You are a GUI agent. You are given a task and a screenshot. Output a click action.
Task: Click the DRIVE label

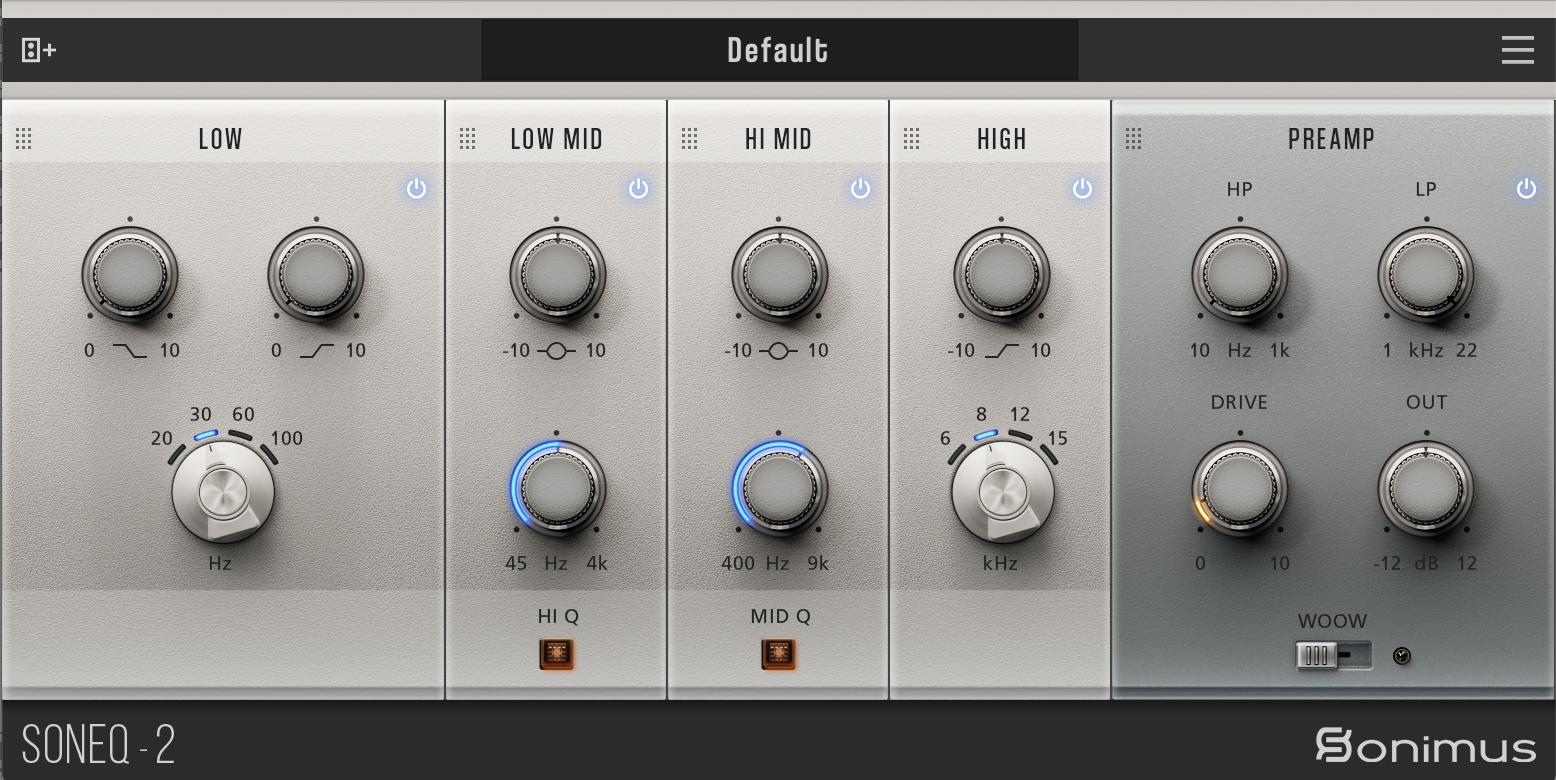[1239, 402]
